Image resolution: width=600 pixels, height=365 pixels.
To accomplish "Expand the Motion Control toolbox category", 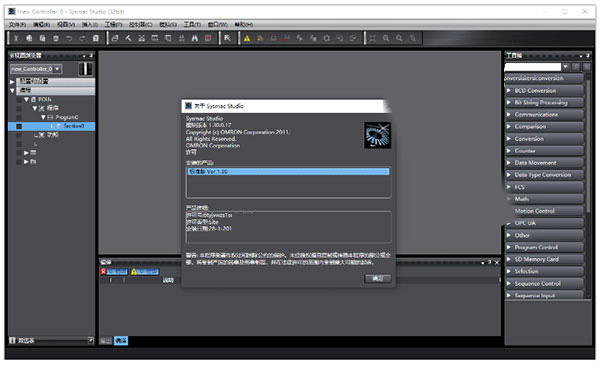I will coord(544,211).
